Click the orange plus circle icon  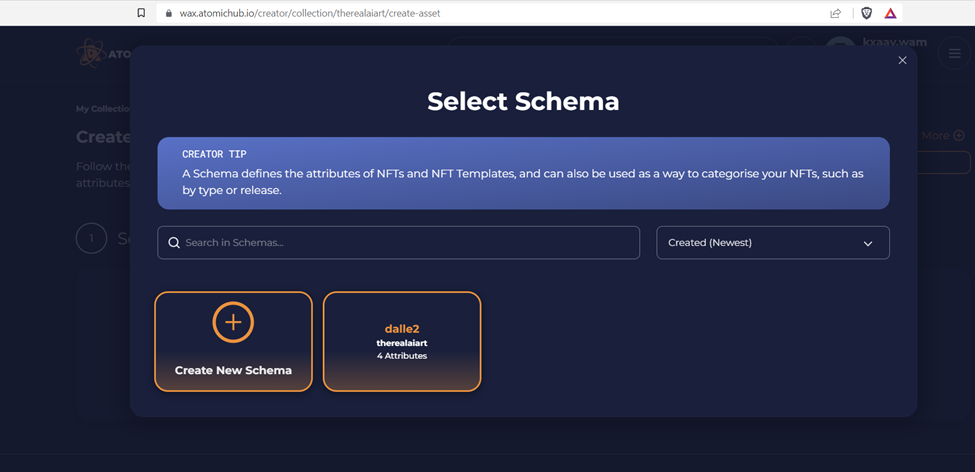coord(233,322)
